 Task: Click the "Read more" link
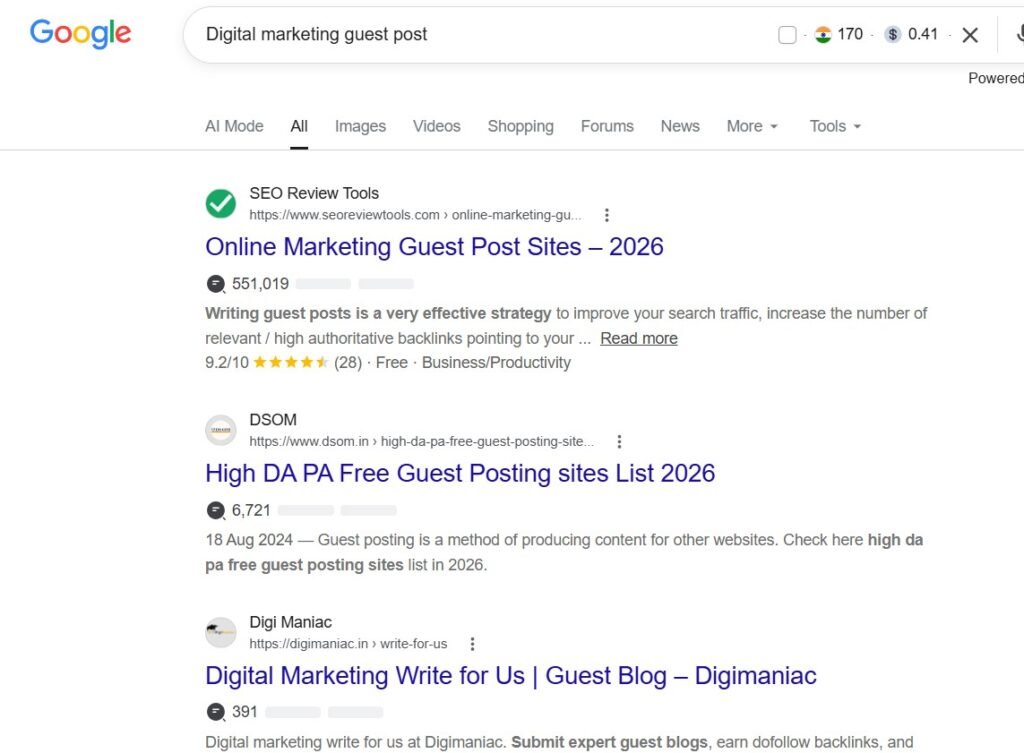tap(639, 338)
